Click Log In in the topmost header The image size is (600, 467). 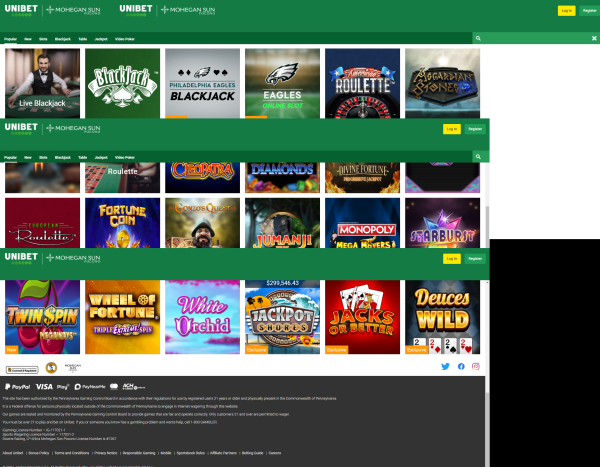point(566,11)
